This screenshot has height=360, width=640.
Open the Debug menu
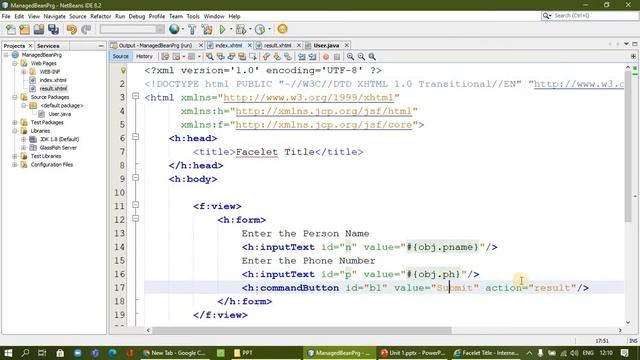coord(137,16)
